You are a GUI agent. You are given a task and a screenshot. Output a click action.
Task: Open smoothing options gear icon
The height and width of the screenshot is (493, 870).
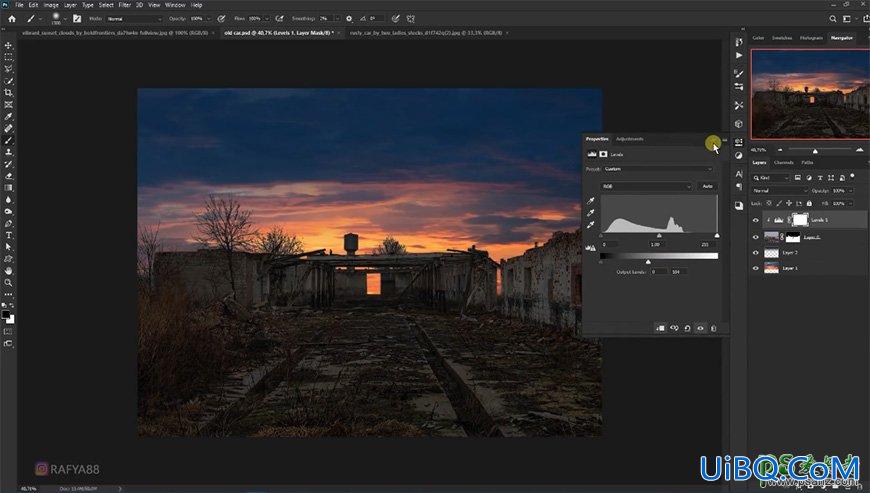pos(349,18)
